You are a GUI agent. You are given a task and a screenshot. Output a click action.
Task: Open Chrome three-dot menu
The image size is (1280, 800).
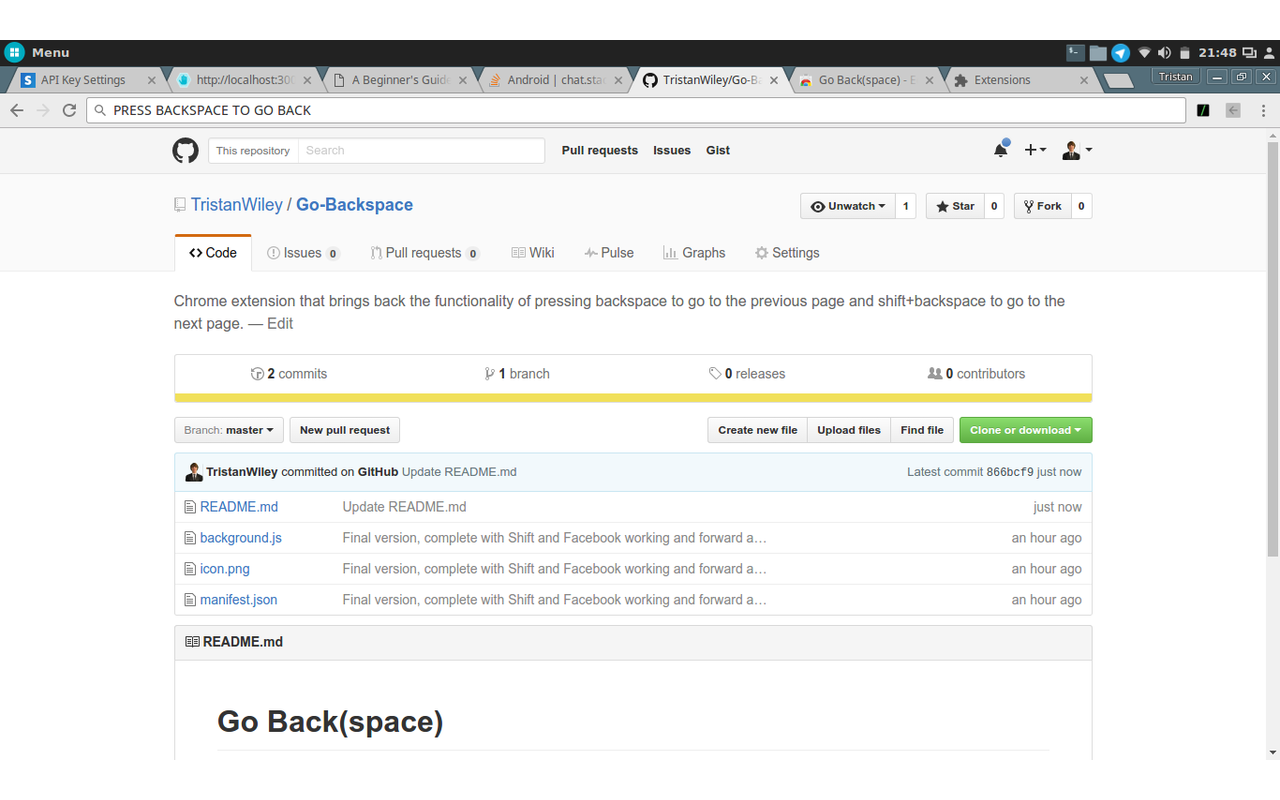click(1264, 110)
